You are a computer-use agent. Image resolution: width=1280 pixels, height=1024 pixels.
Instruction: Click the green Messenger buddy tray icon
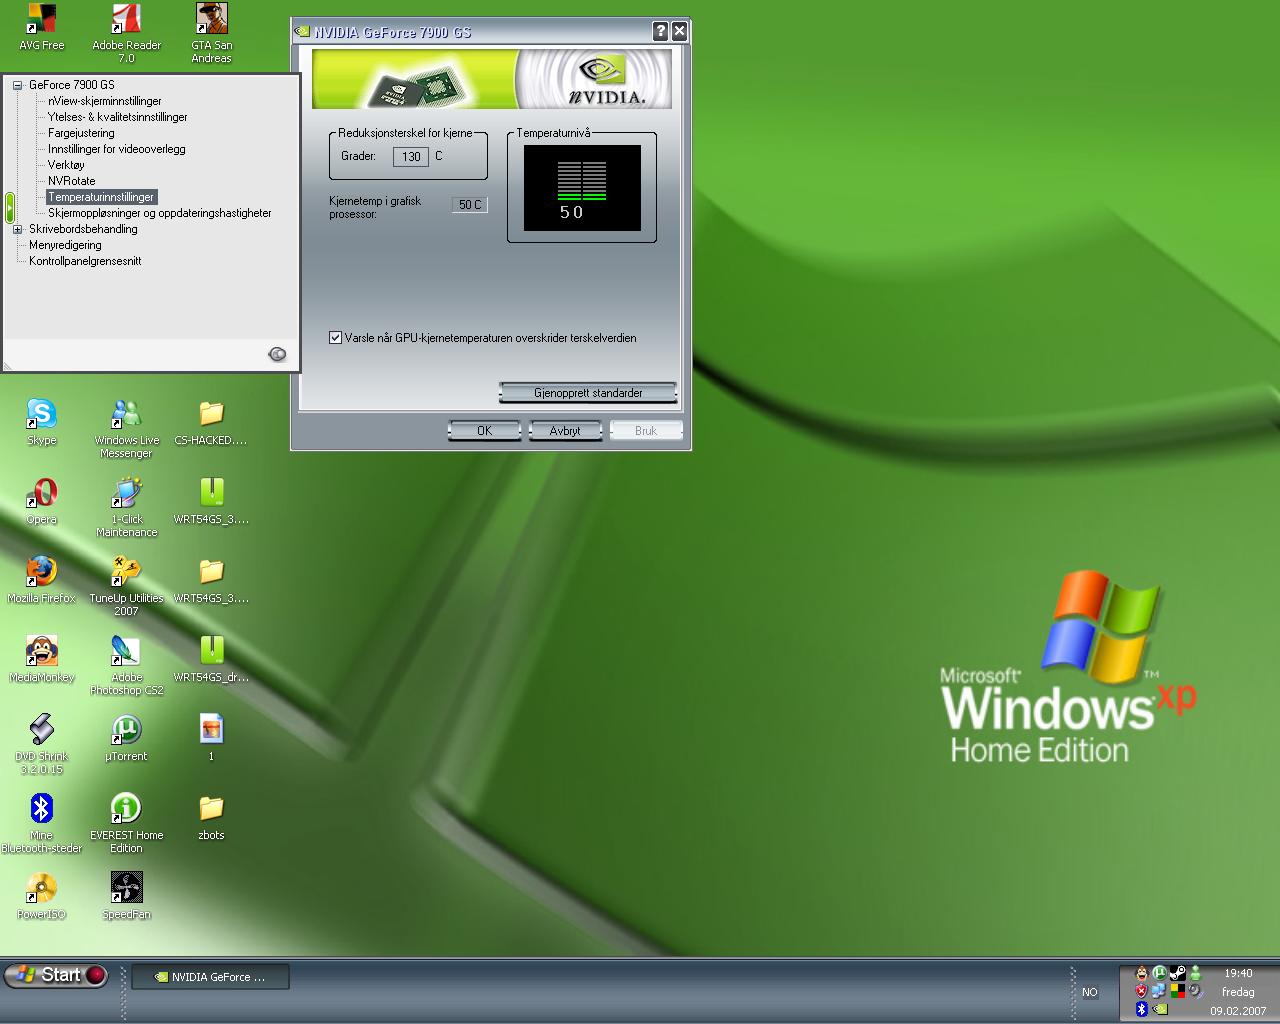[1195, 973]
